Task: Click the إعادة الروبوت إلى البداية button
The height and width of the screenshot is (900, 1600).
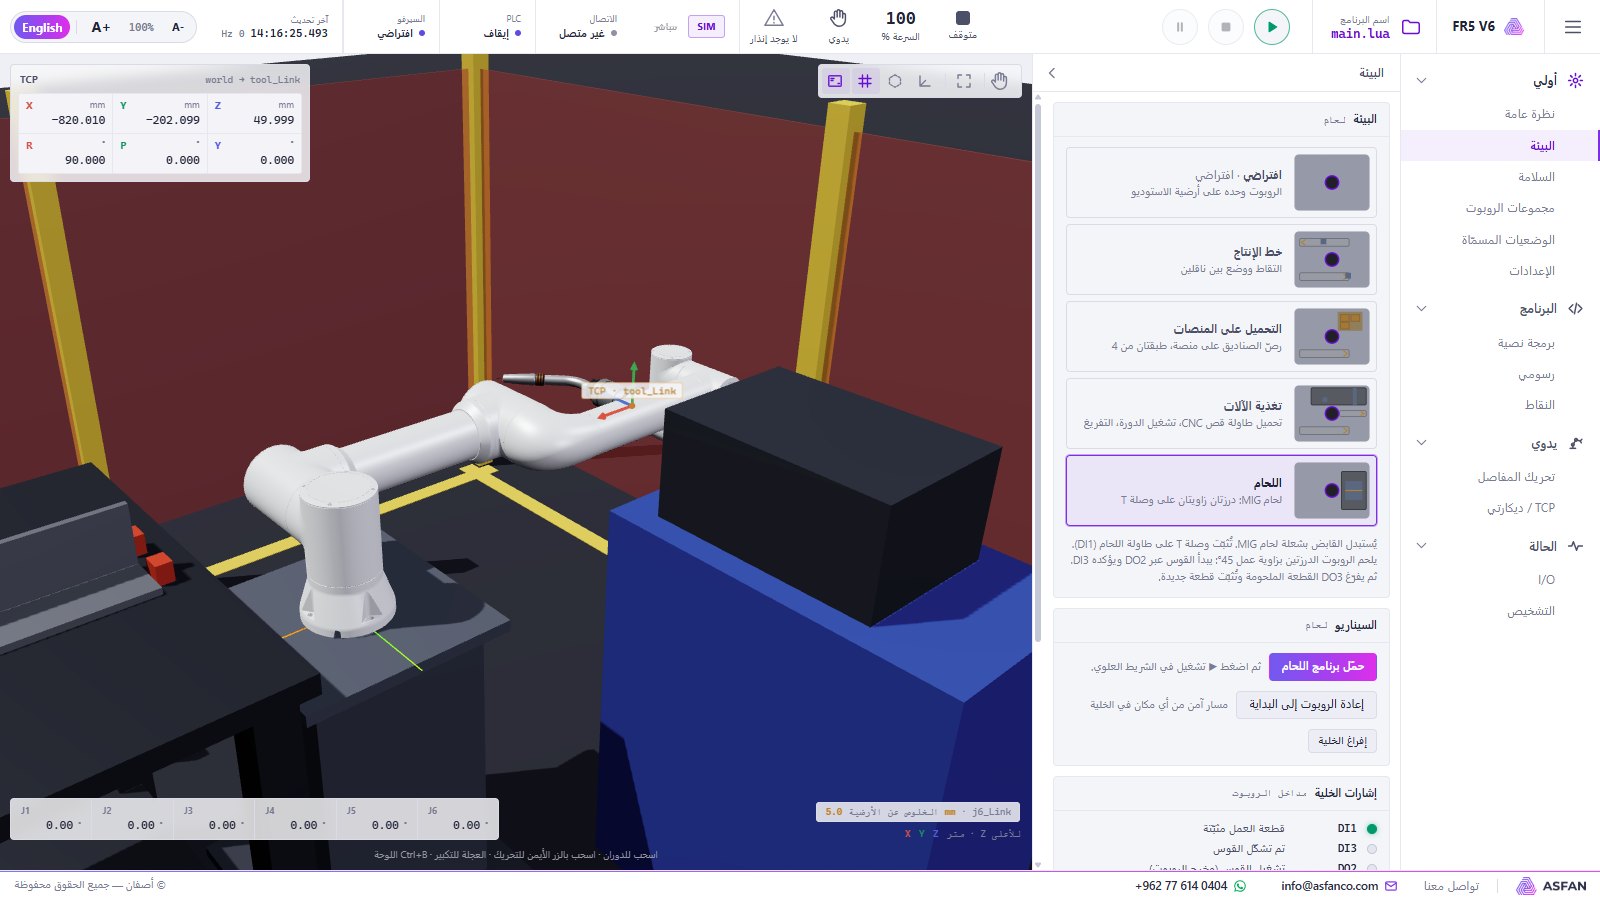Action: pos(1306,705)
